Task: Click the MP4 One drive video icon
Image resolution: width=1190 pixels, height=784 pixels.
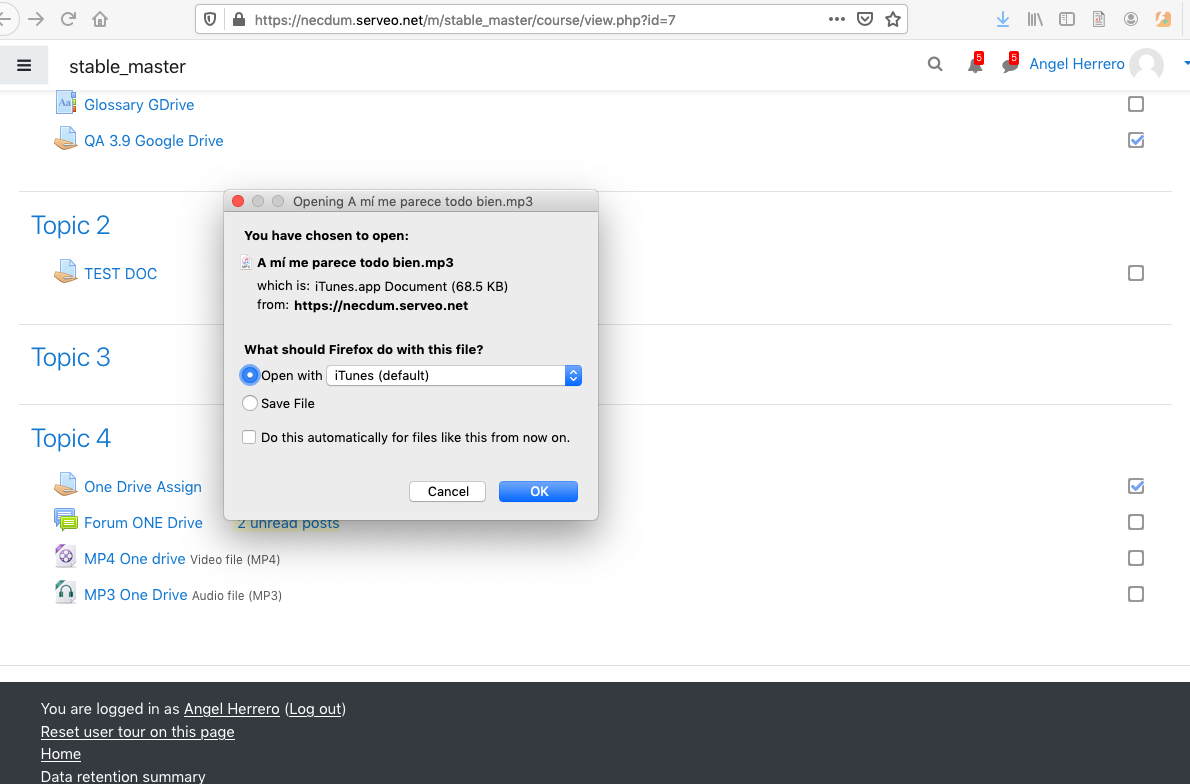Action: (x=66, y=556)
